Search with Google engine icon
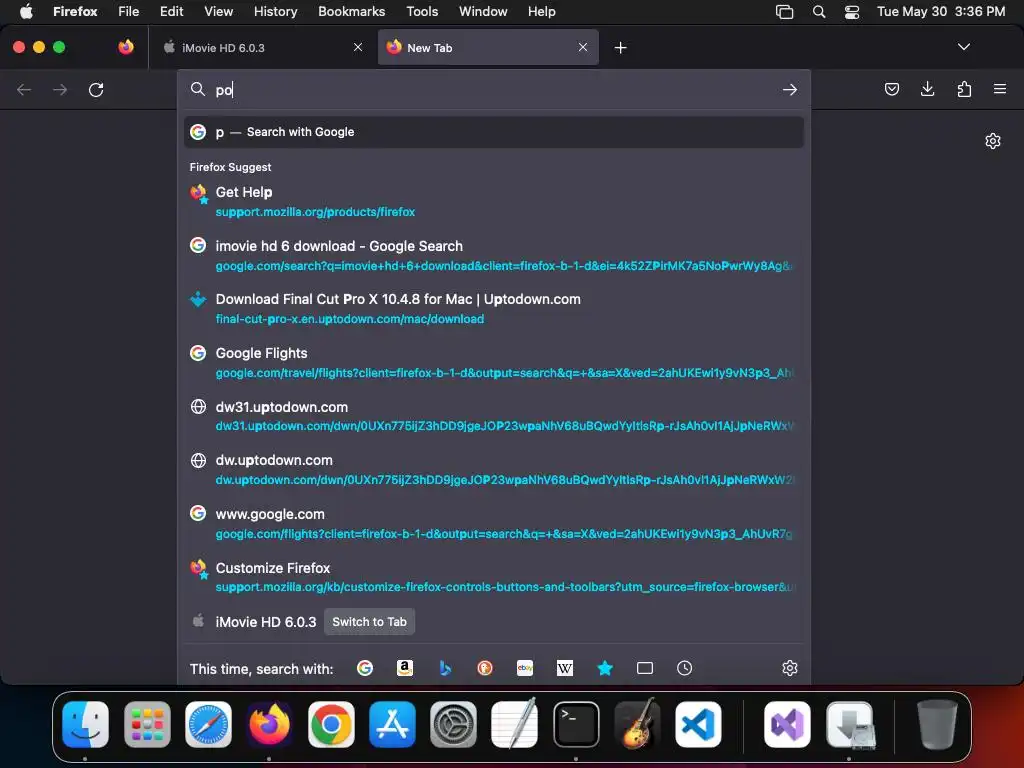 364,668
